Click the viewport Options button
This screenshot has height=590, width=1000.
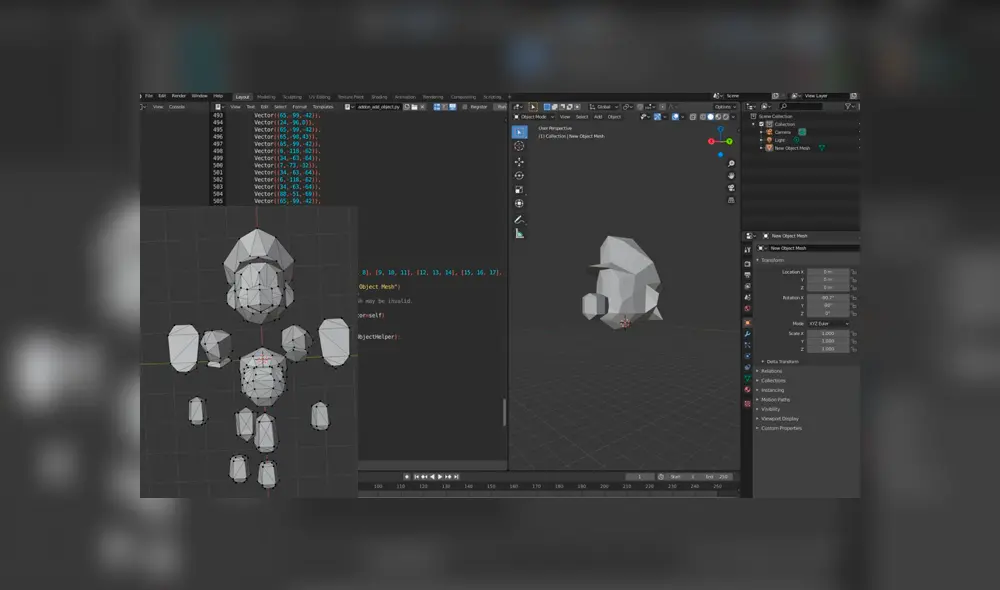tap(725, 107)
